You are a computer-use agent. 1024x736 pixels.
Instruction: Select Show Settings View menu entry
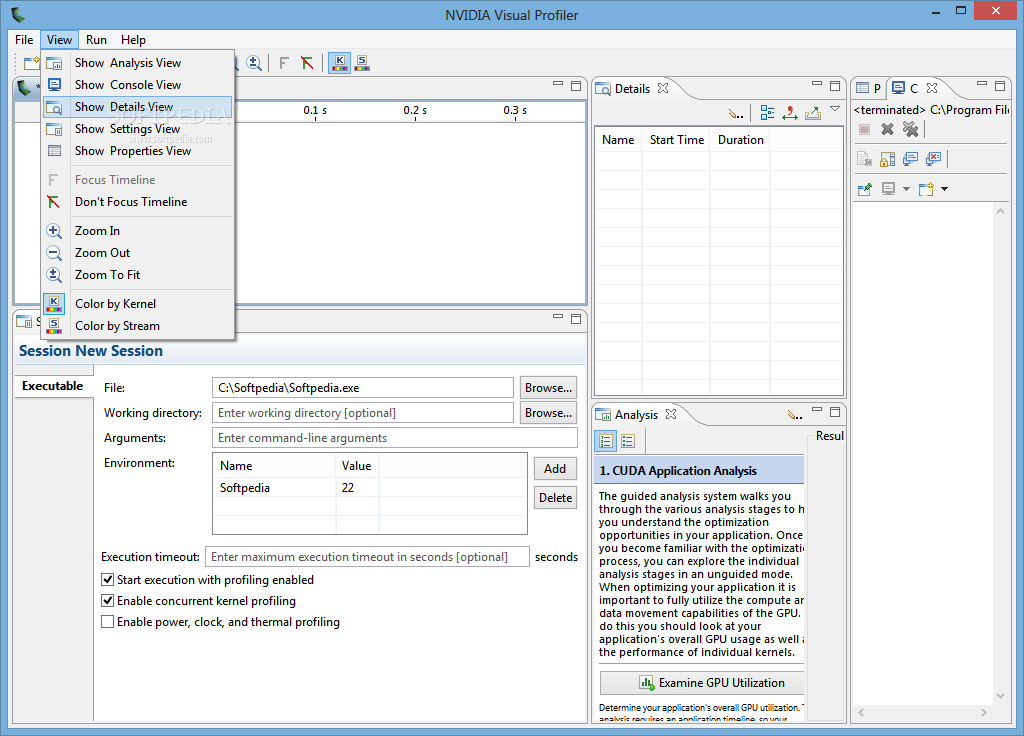pyautogui.click(x=138, y=129)
